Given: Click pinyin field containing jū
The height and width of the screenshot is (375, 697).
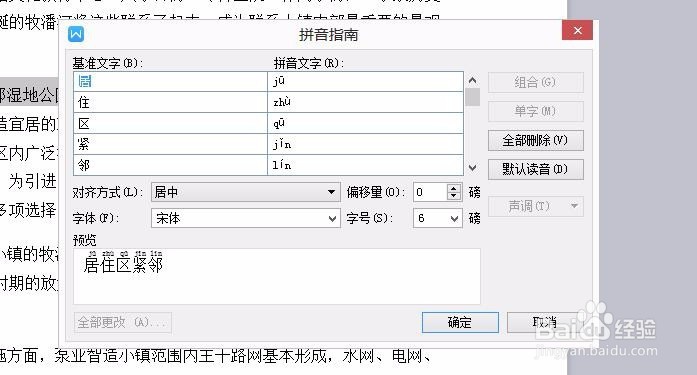Looking at the screenshot, I should [x=365, y=82].
